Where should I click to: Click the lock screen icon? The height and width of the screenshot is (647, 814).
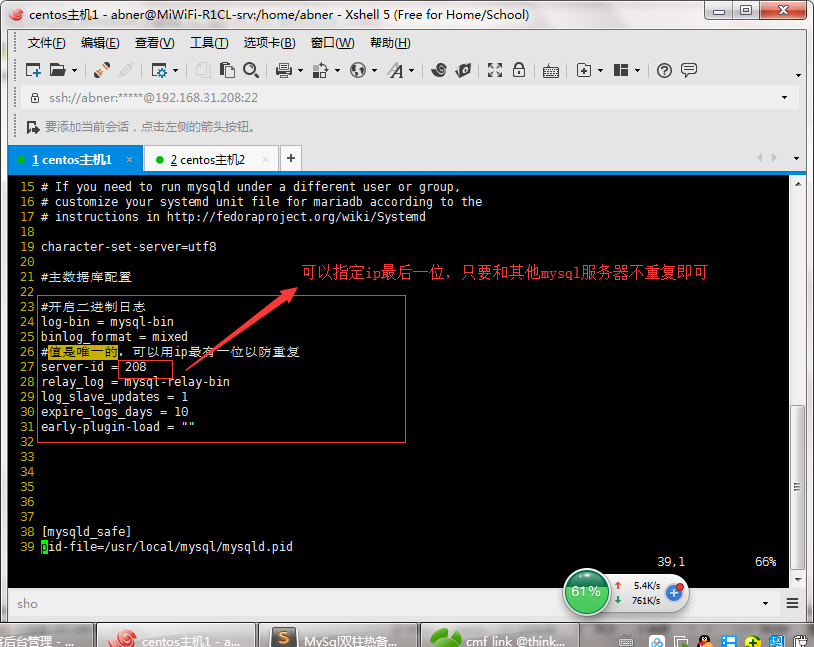(x=519, y=70)
